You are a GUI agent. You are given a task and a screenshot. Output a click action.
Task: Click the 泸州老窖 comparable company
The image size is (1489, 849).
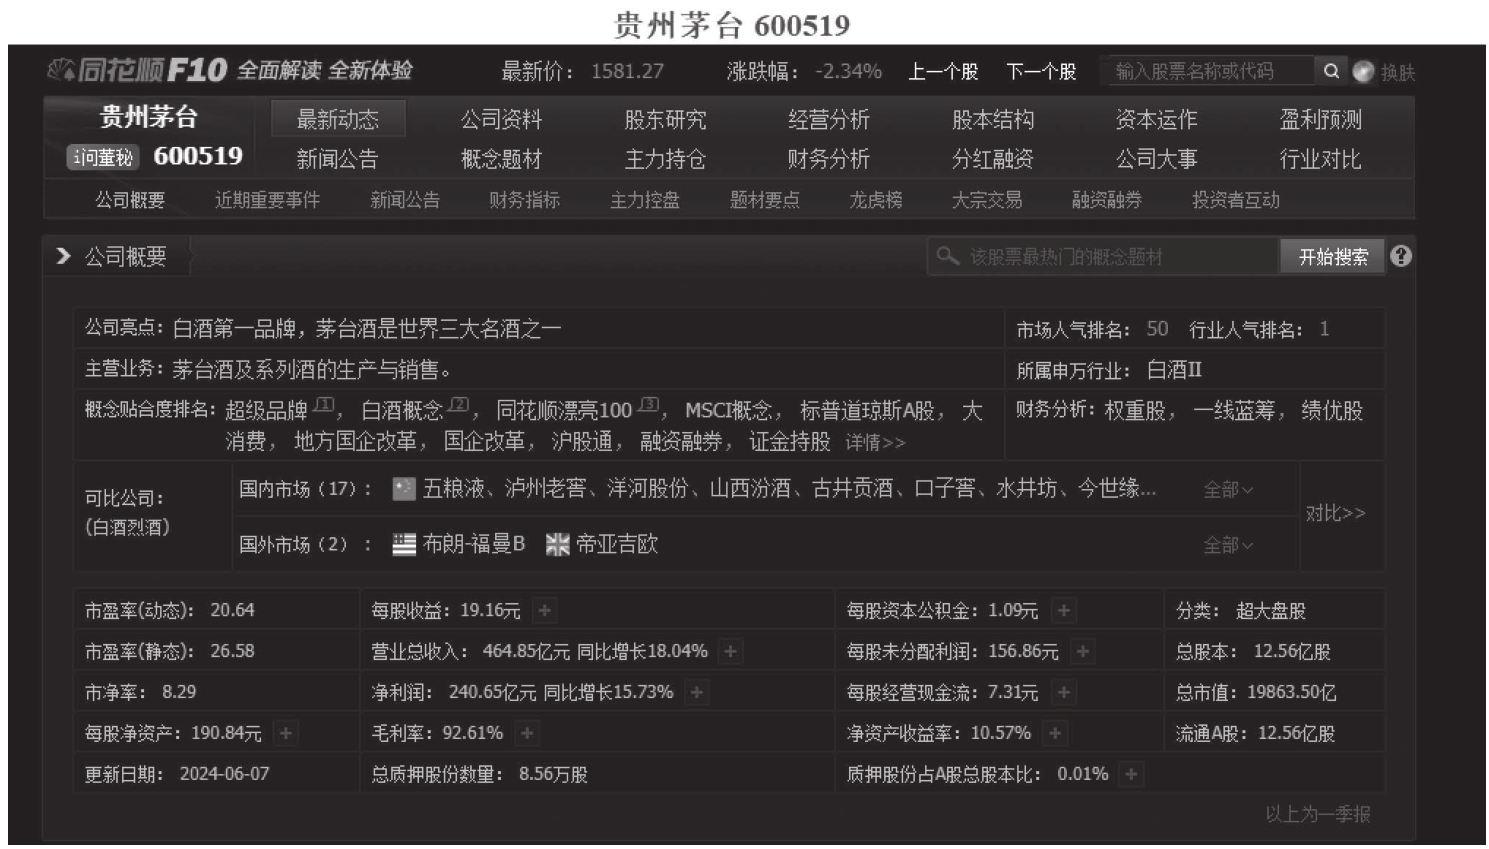pos(545,489)
